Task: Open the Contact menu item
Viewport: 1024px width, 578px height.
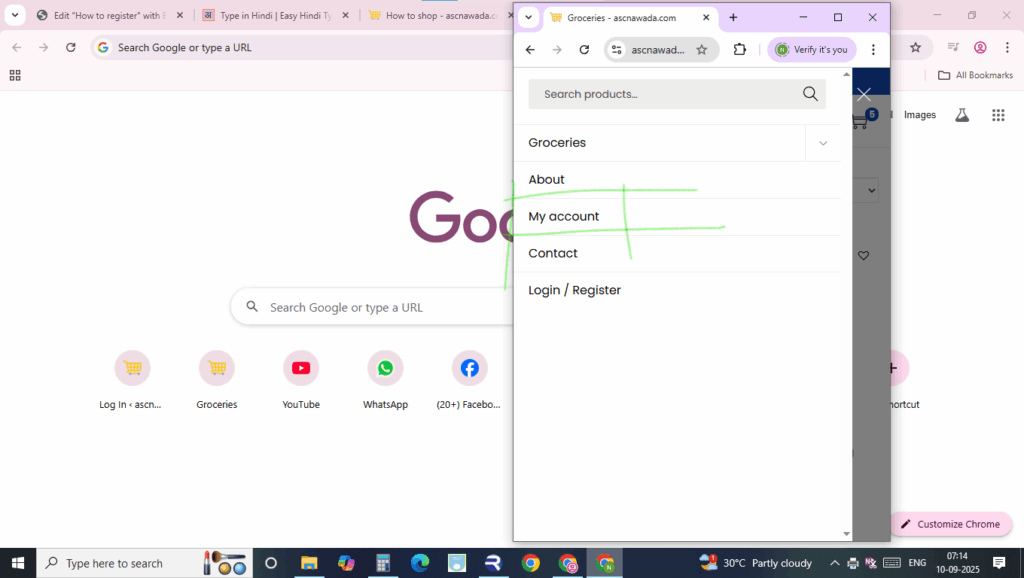Action: (553, 253)
